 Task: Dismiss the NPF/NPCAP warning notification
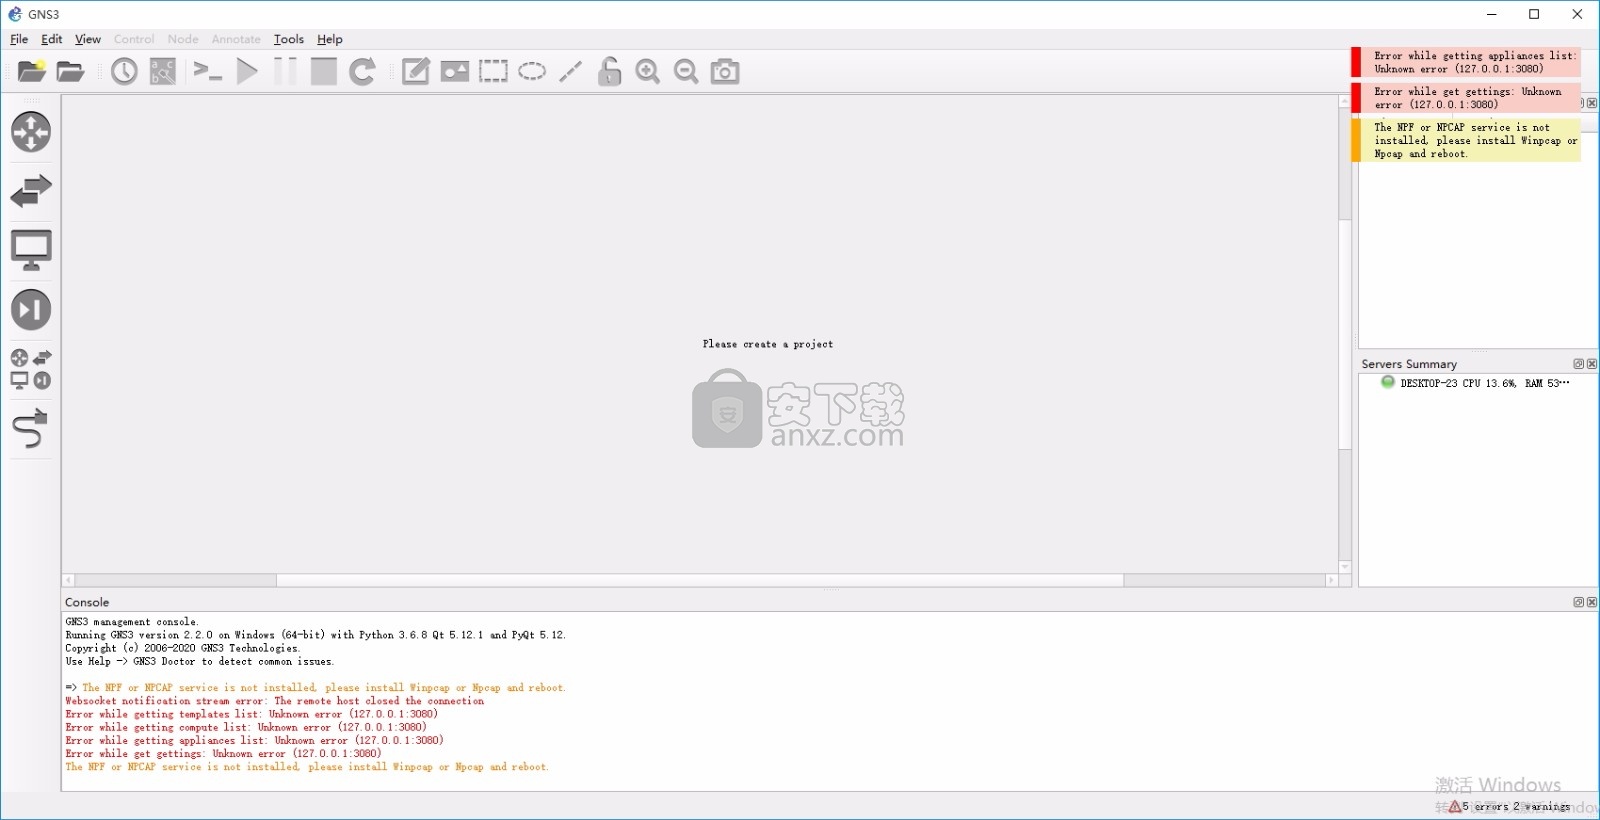(x=1466, y=140)
